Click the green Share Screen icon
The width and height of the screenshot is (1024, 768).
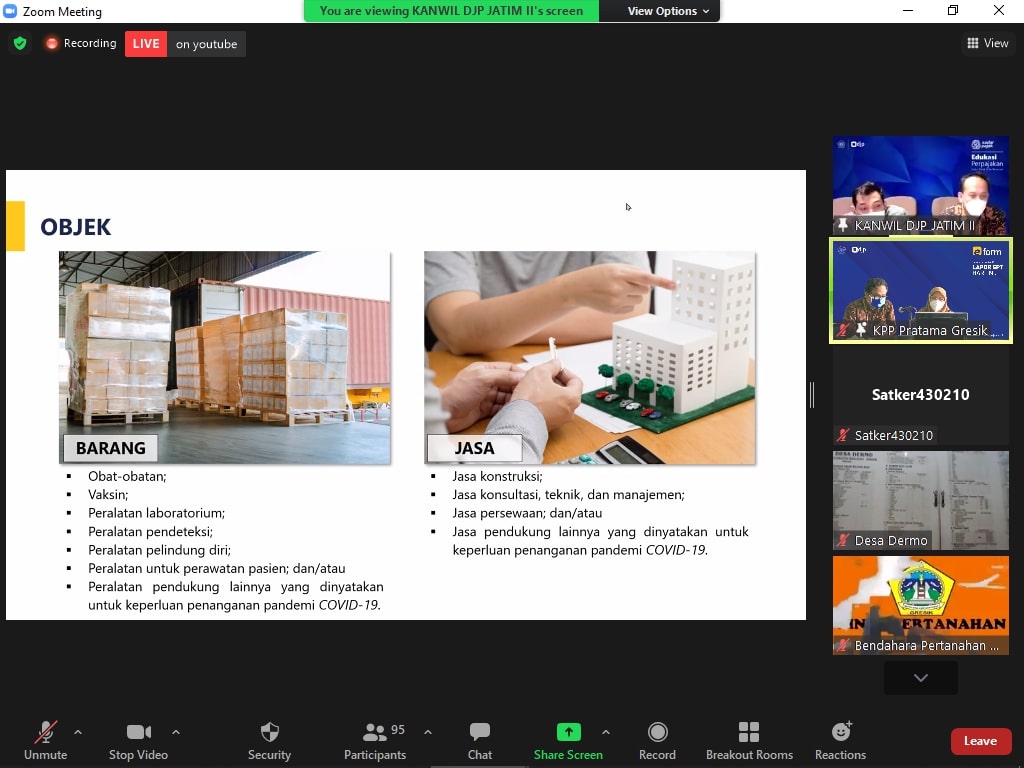click(568, 732)
